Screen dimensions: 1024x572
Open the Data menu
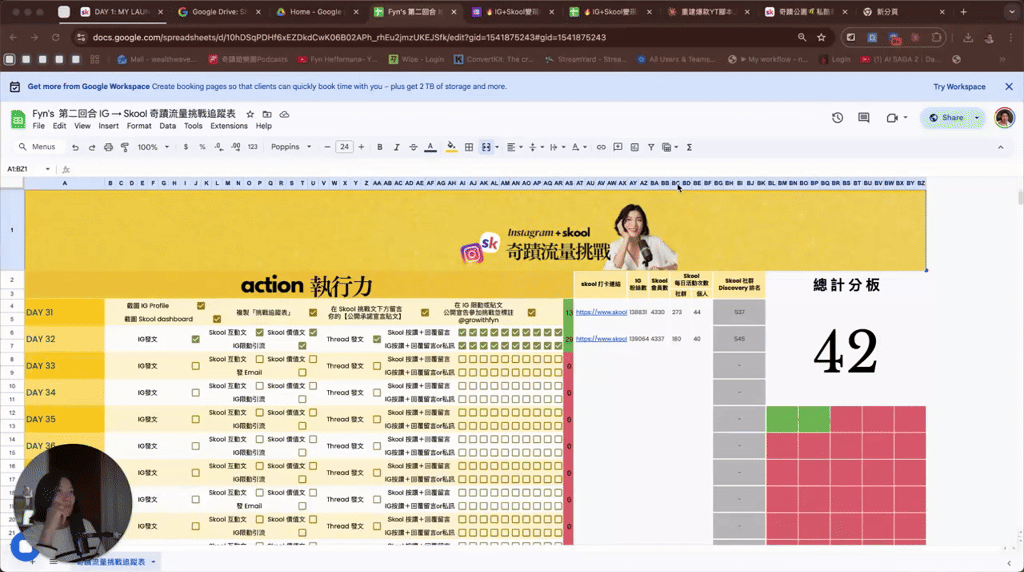coord(168,126)
